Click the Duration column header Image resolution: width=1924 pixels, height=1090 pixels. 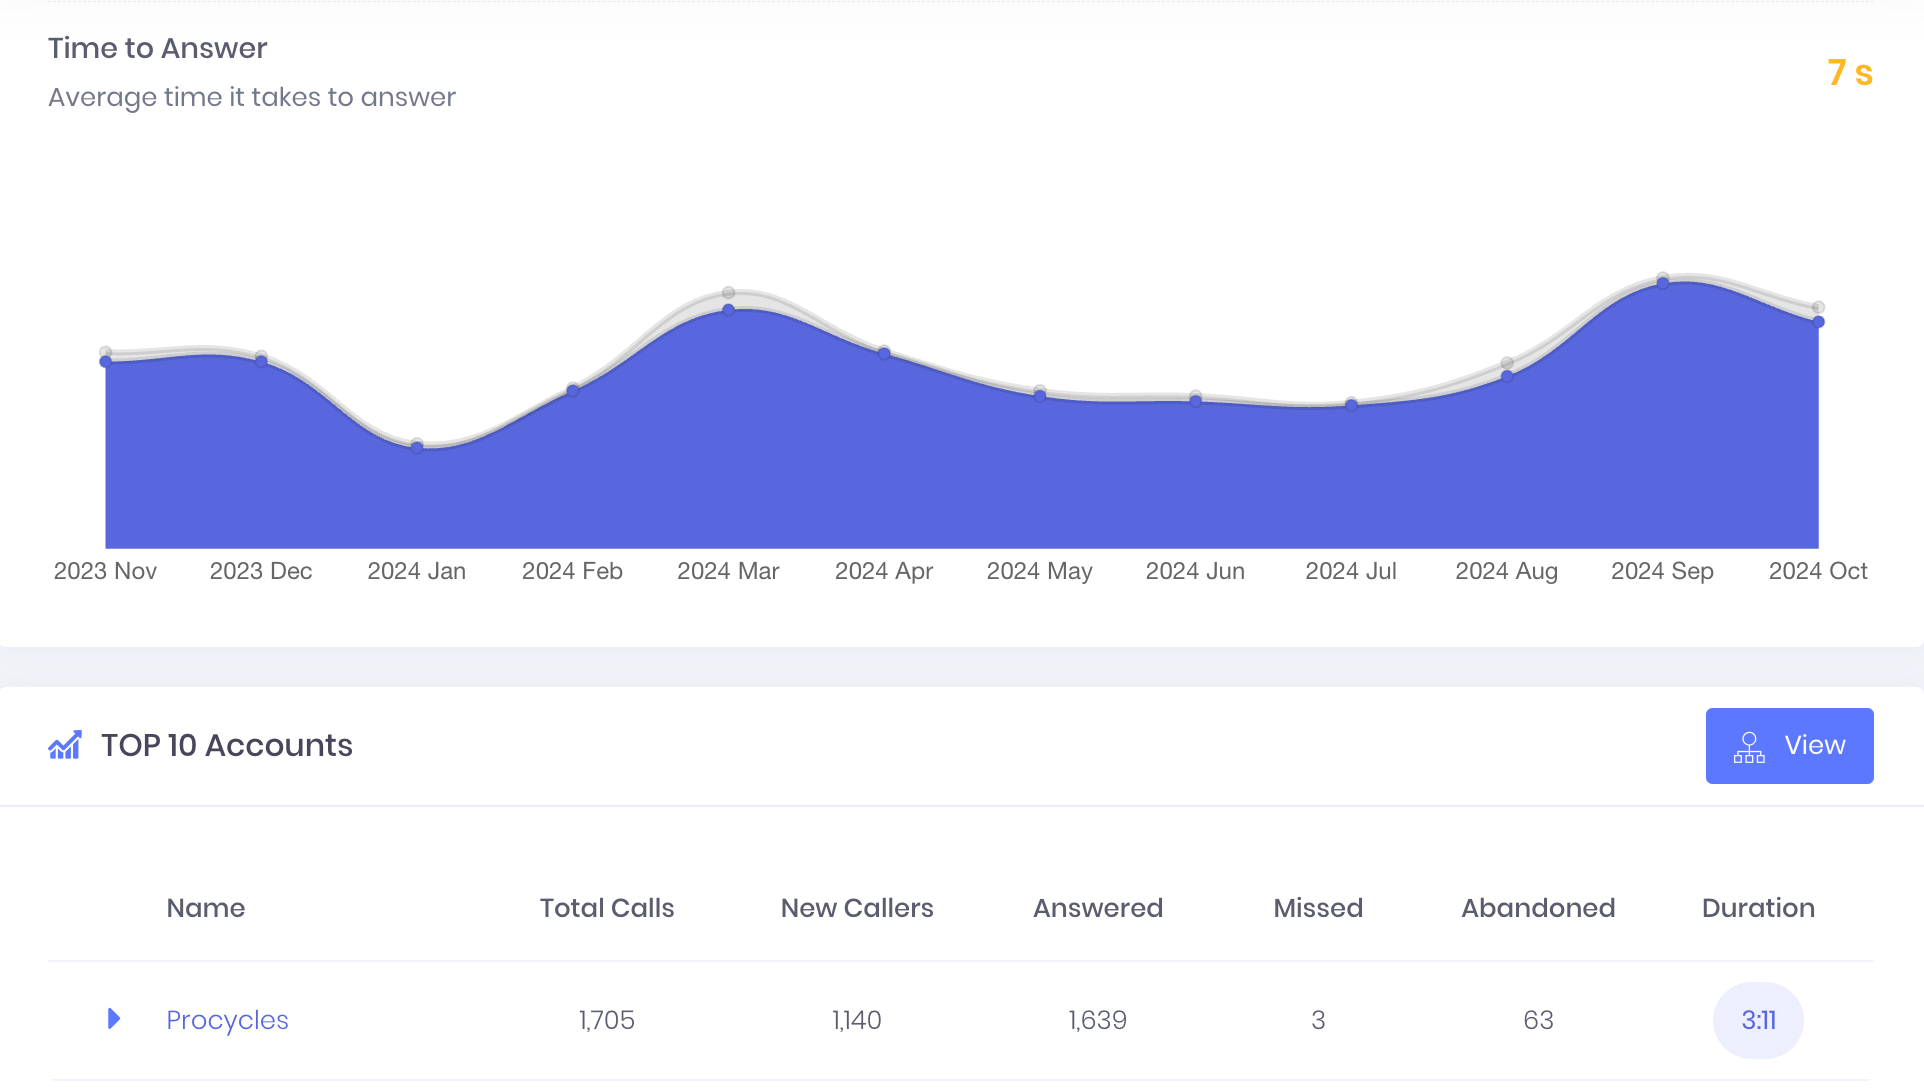pyautogui.click(x=1758, y=908)
